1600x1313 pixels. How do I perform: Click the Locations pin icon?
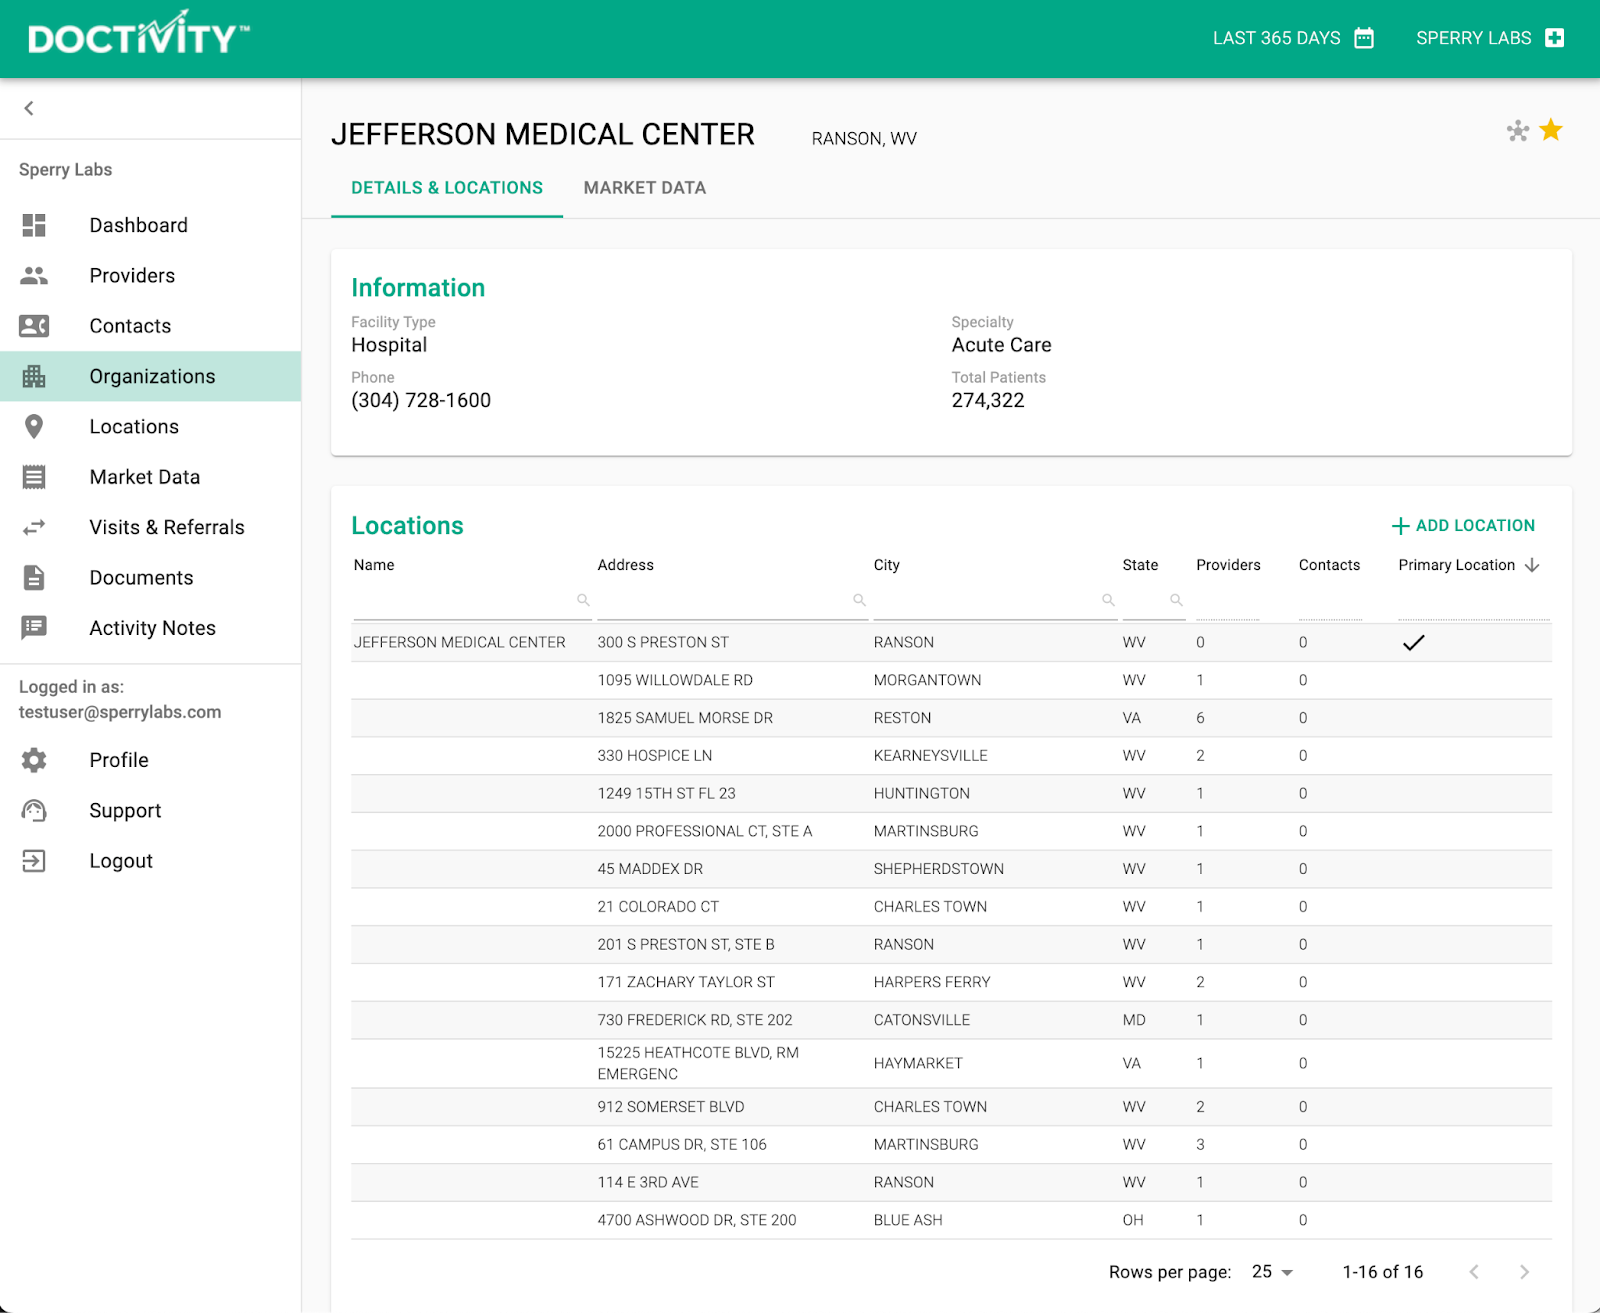coord(34,427)
